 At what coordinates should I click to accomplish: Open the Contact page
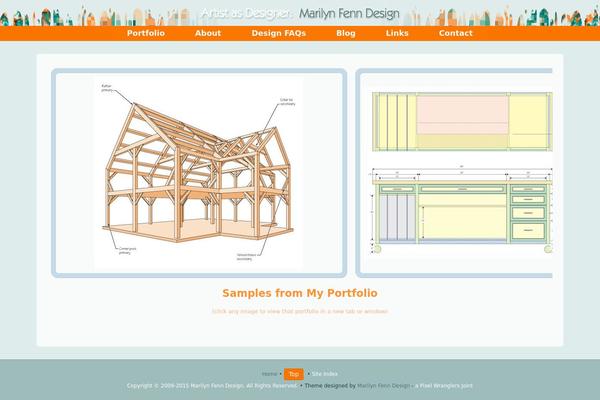coord(456,33)
